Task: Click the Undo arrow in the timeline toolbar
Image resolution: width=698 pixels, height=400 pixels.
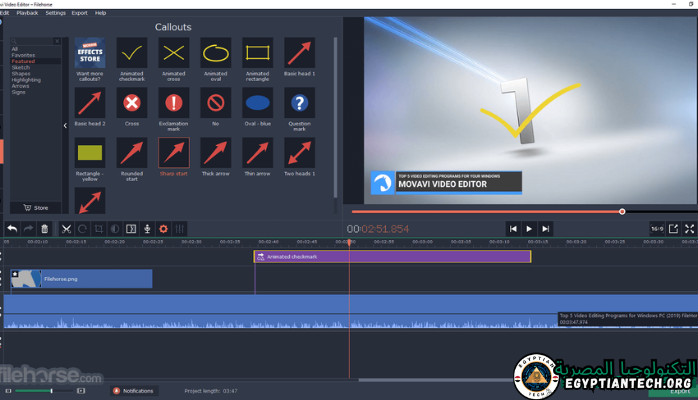Action: 12,229
